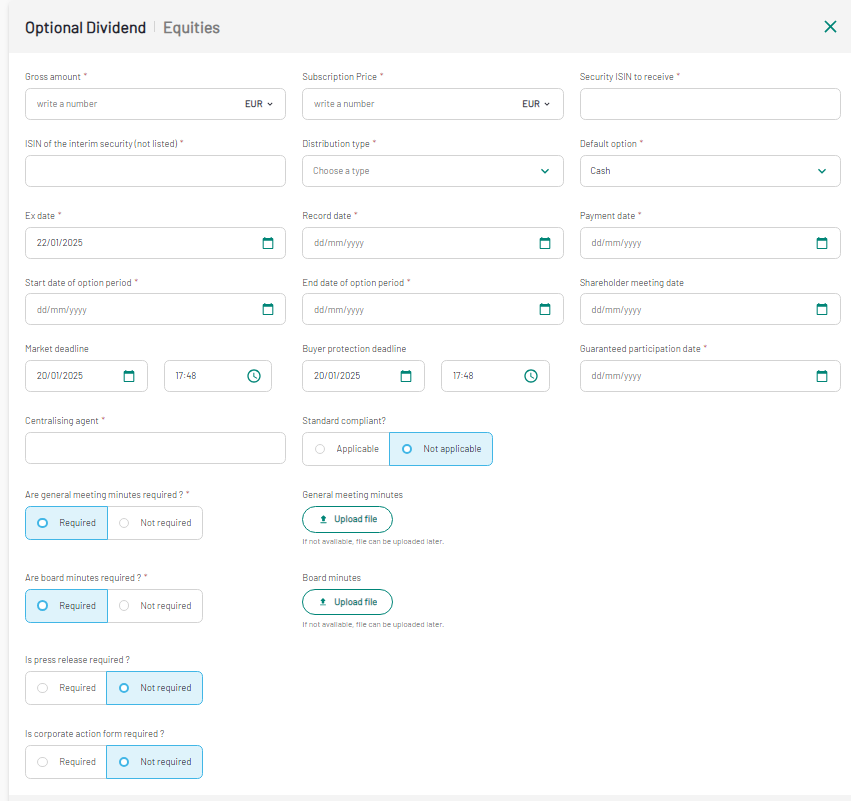Screen dimensions: 851x801
Task: Change the Gross amount currency EUR selector
Action: [x=259, y=104]
